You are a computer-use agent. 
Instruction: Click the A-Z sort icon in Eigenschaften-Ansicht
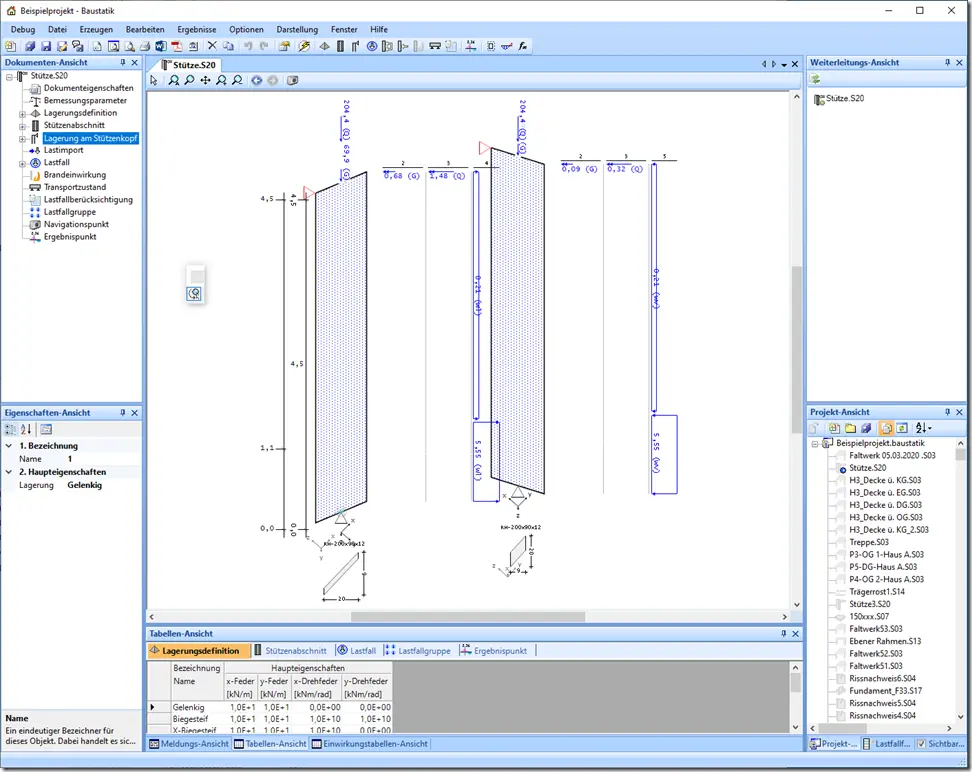click(x=26, y=429)
